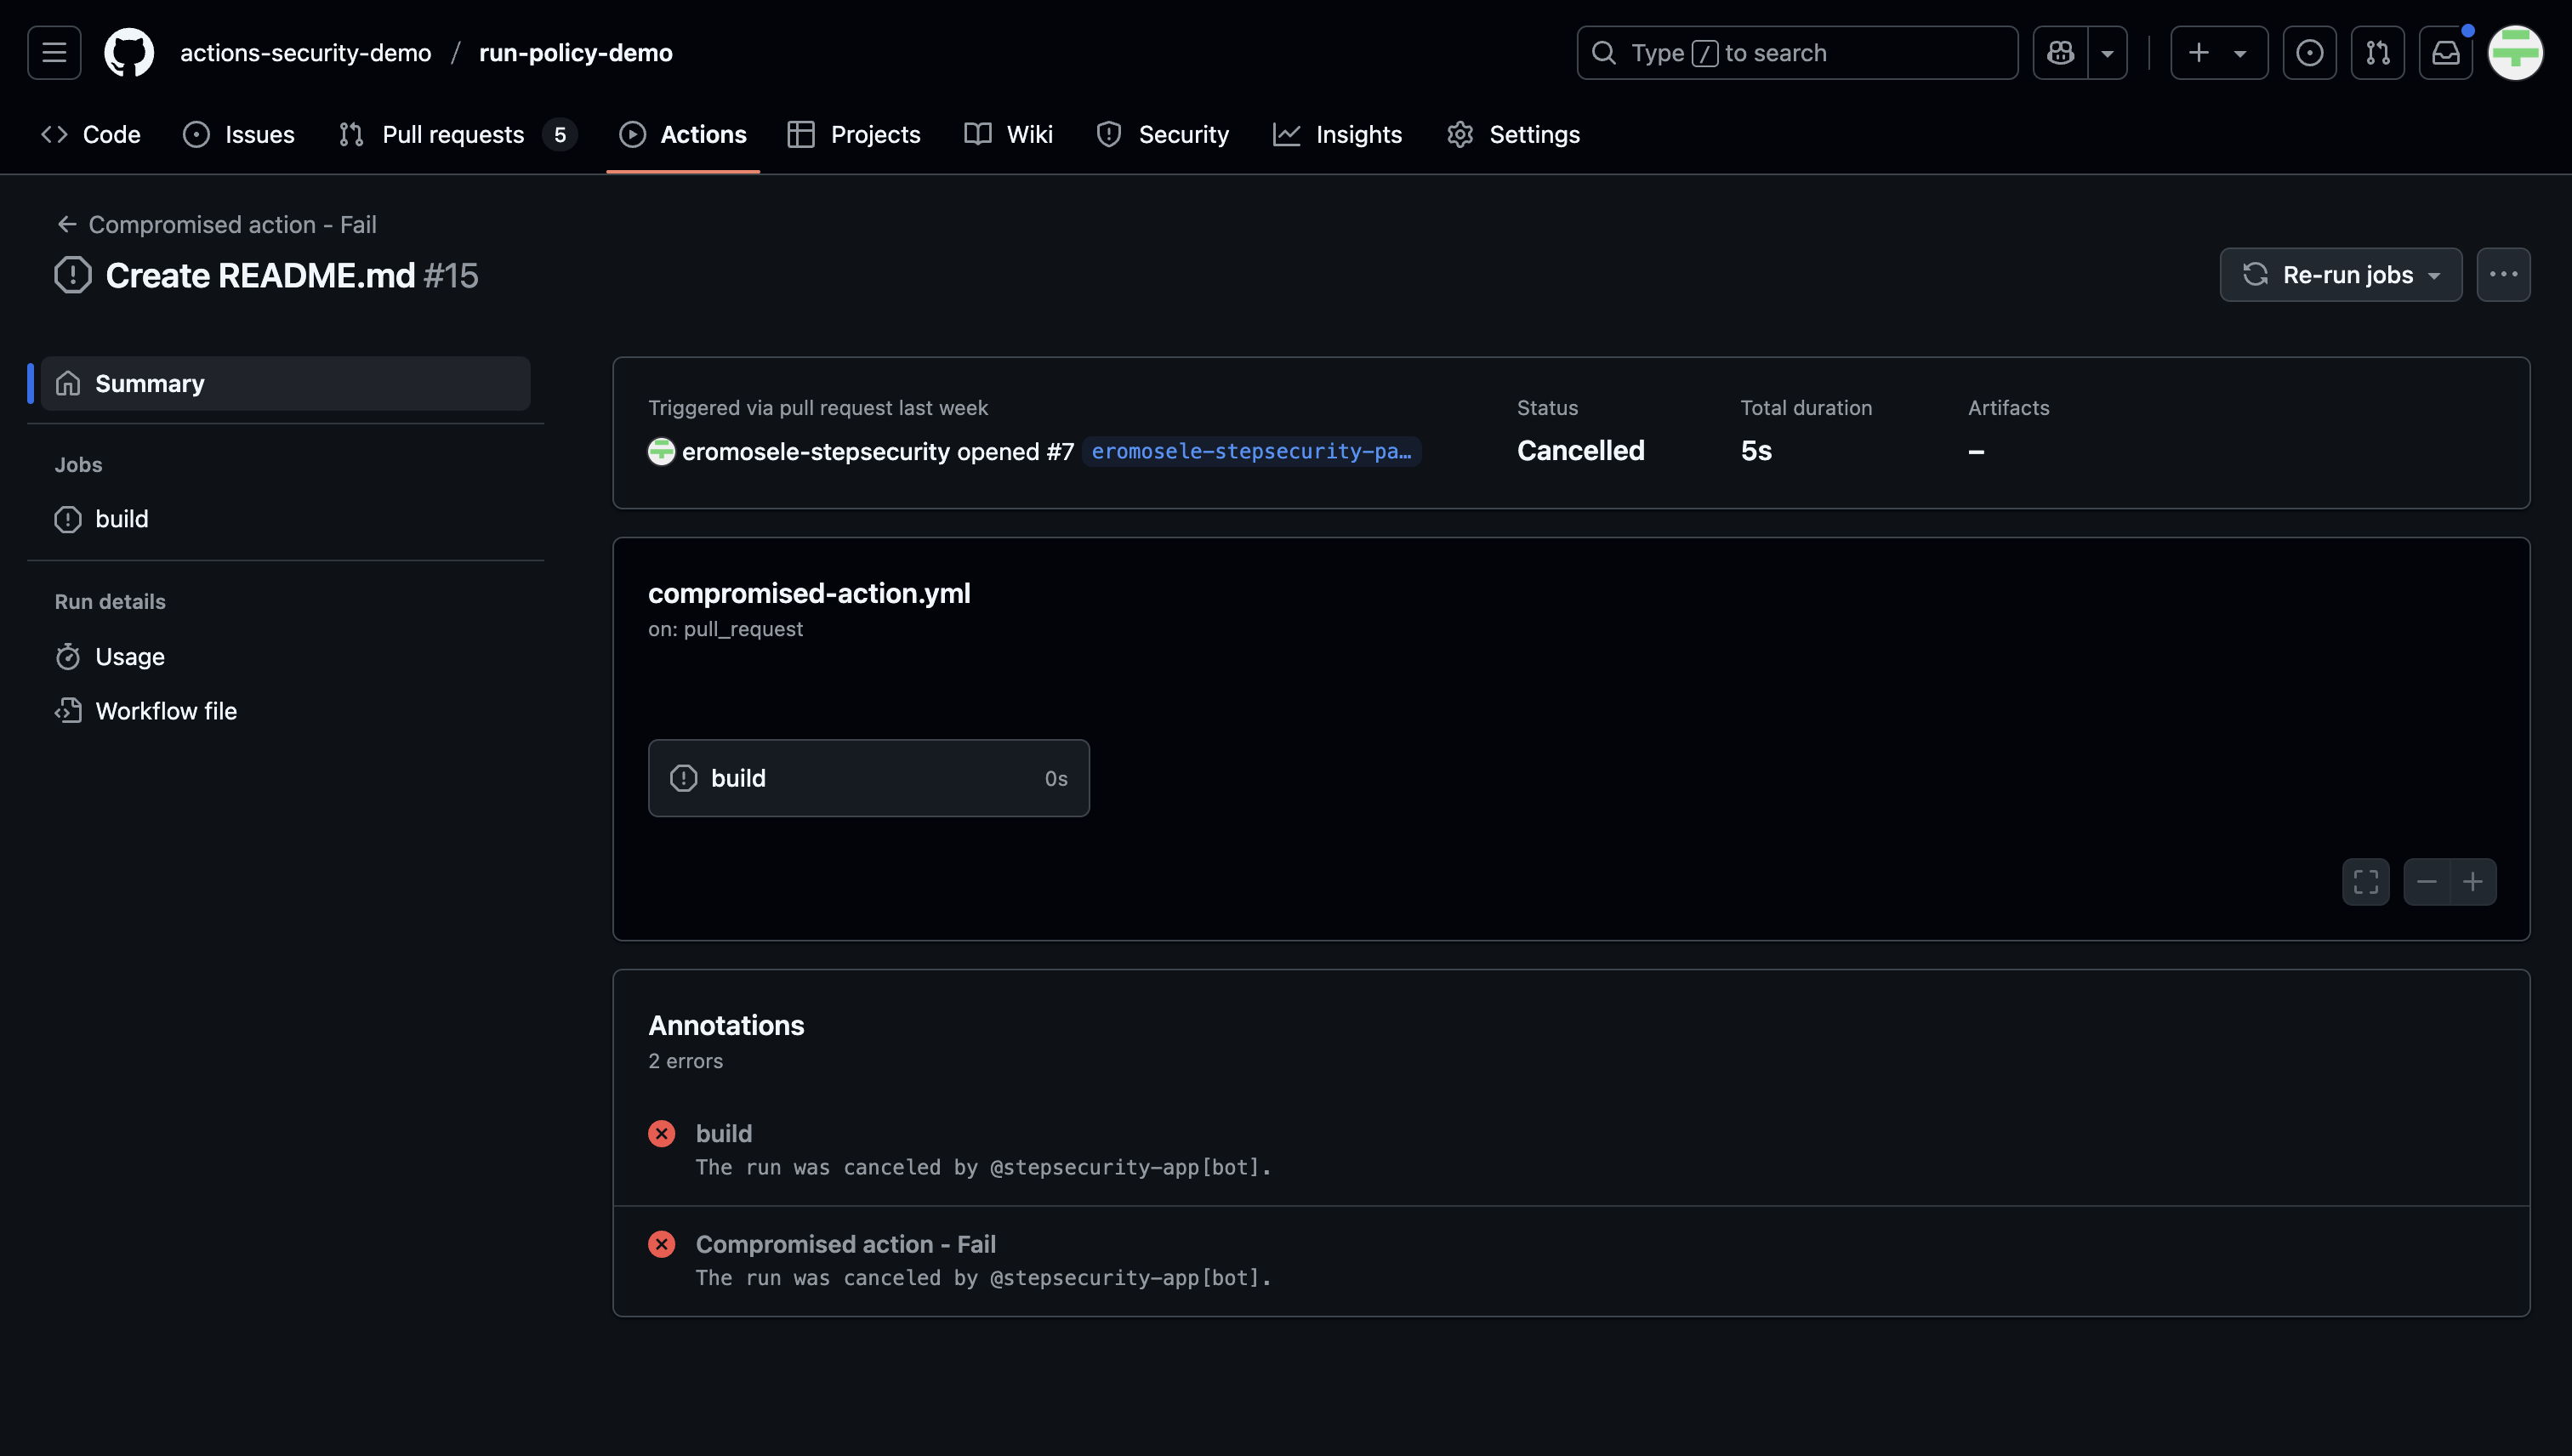Open the hamburger navigation menu

[x=54, y=52]
